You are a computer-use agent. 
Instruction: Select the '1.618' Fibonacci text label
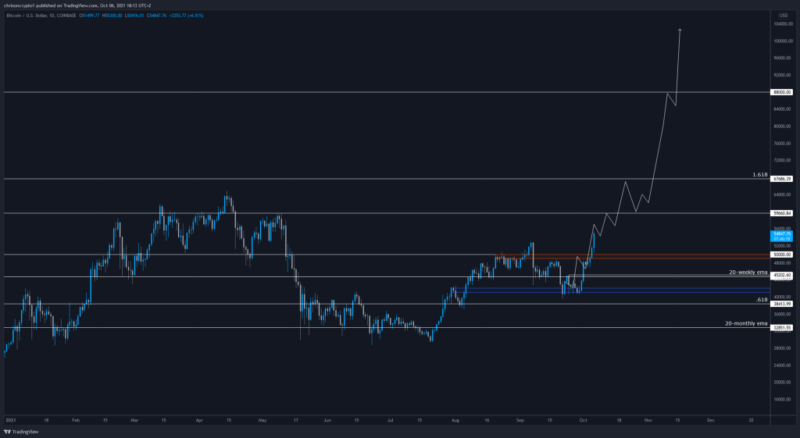(x=758, y=175)
